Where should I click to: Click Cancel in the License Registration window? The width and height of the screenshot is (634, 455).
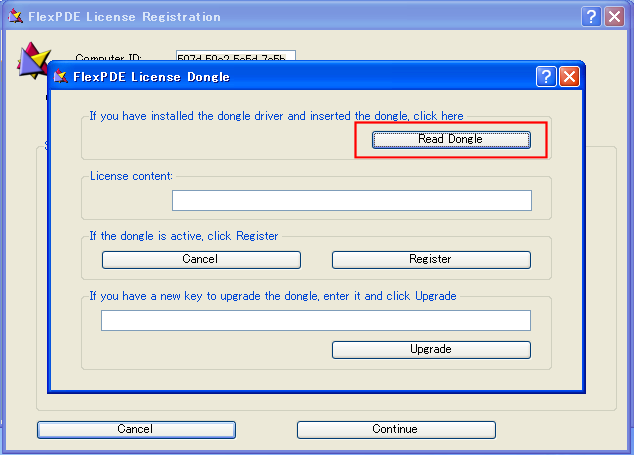coord(136,429)
